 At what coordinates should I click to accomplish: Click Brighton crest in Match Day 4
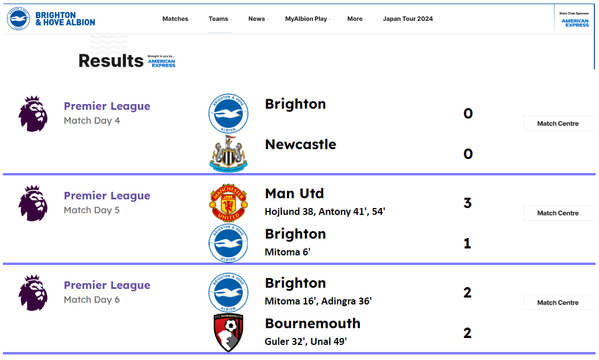228,114
